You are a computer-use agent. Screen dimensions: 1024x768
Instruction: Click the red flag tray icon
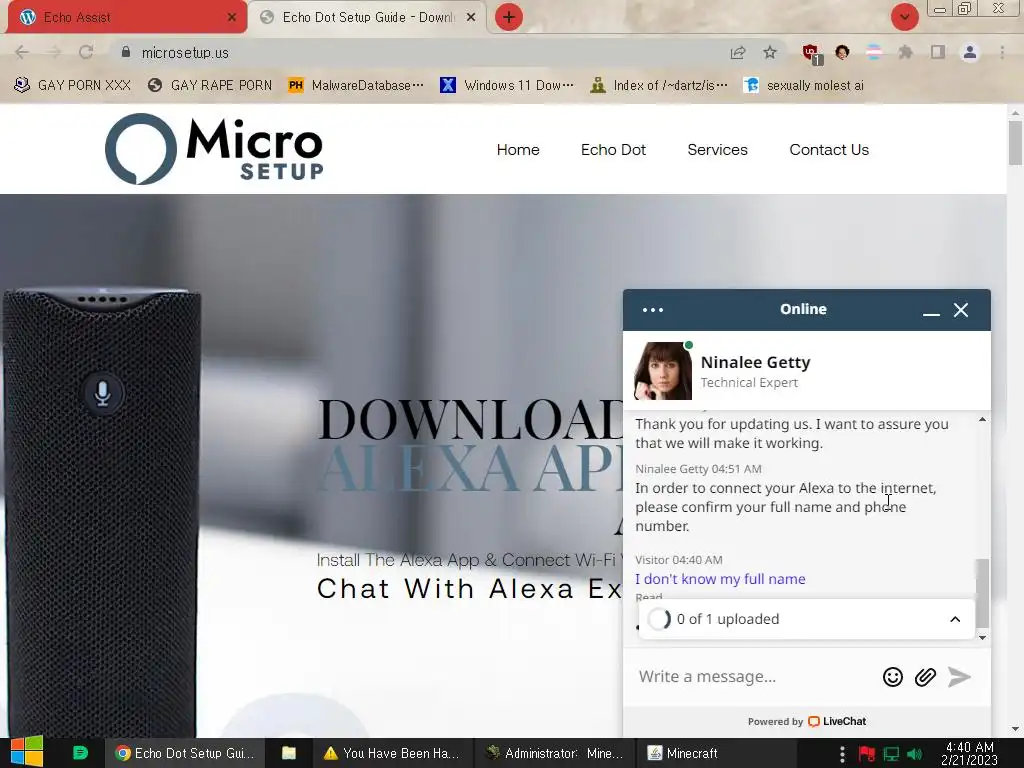[x=867, y=754]
